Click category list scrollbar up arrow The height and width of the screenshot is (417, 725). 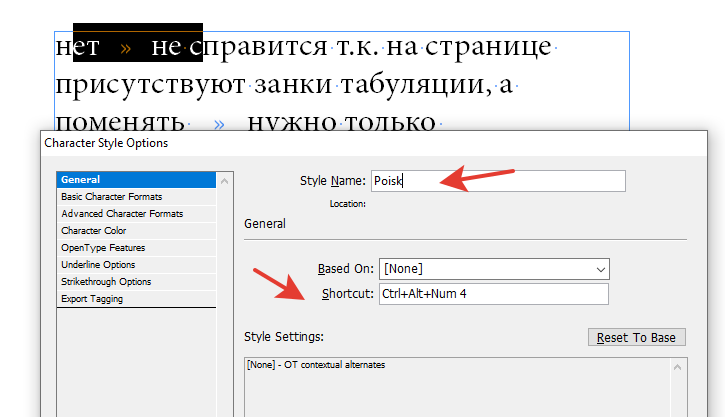[225, 181]
